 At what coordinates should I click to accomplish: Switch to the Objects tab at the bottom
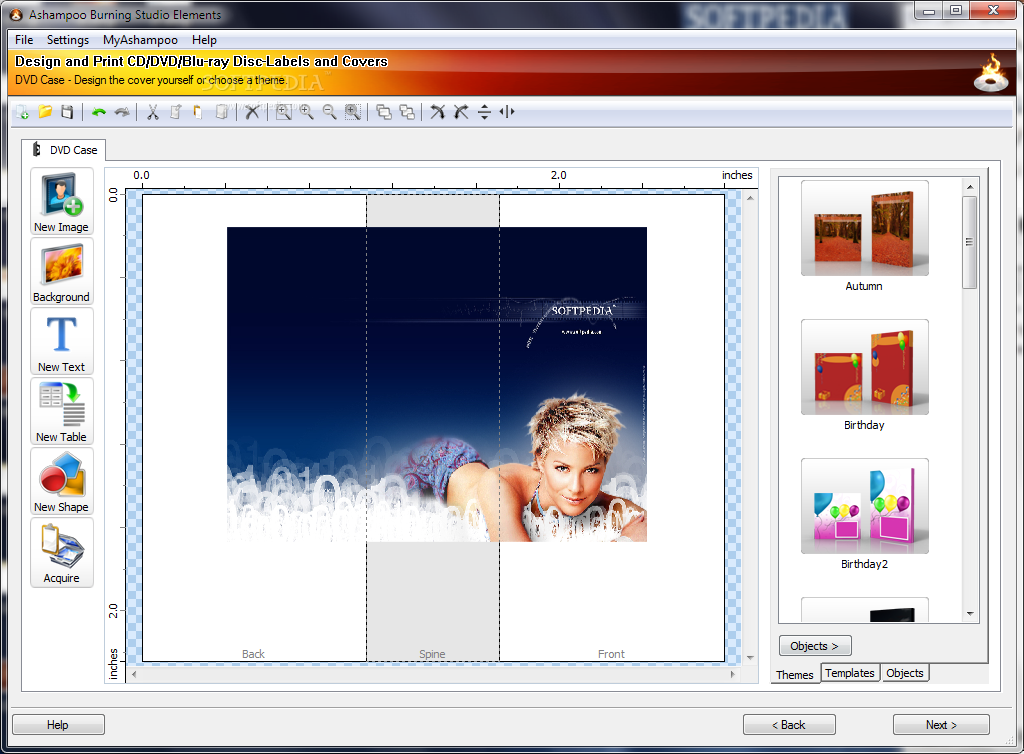pos(904,673)
